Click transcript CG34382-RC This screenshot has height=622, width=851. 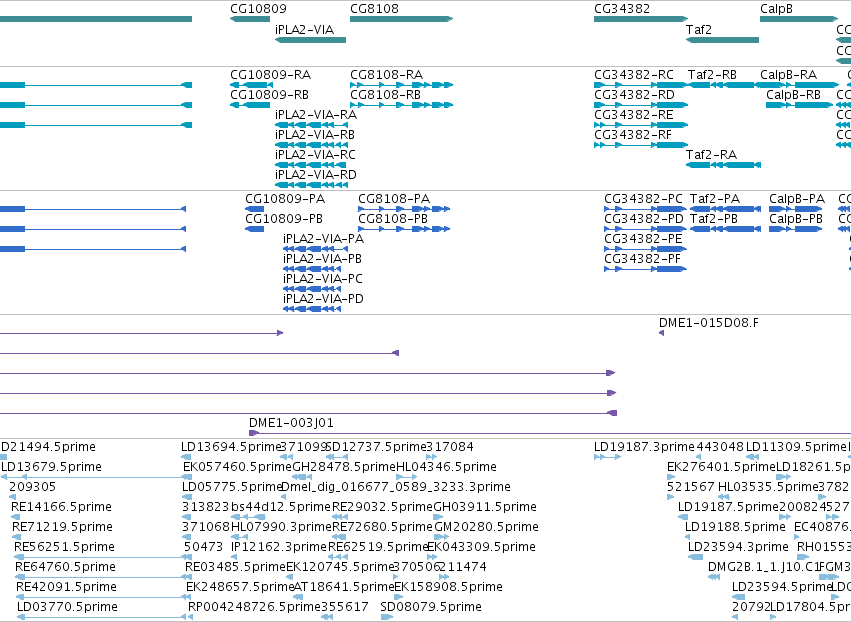[x=641, y=85]
